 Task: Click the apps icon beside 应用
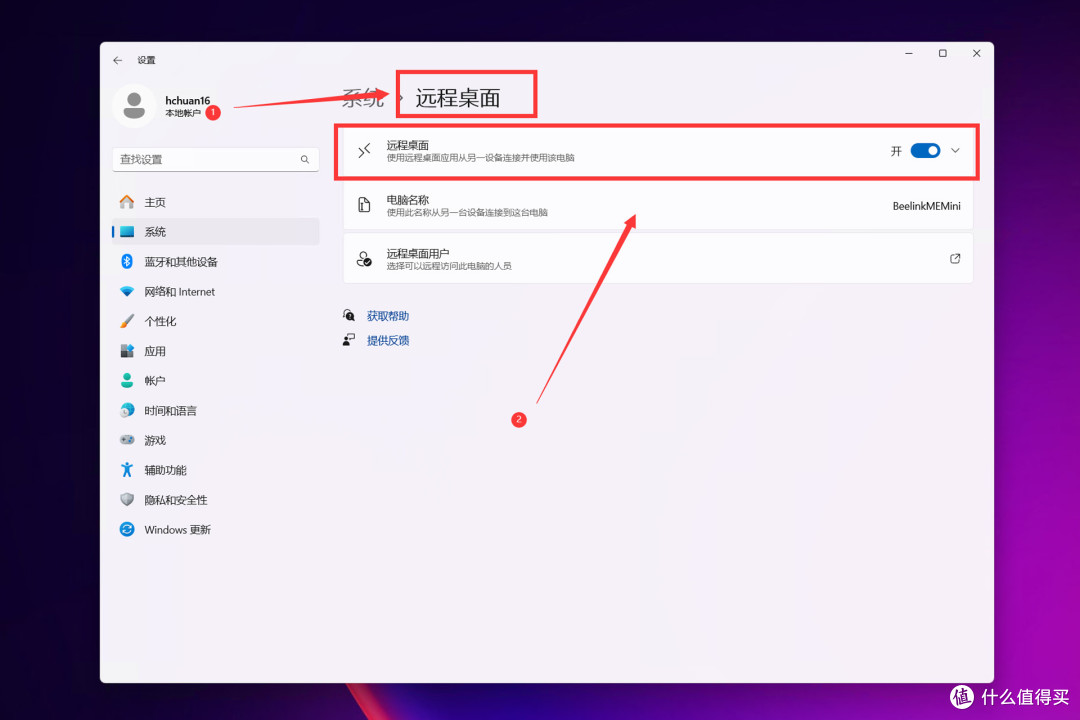(x=127, y=351)
